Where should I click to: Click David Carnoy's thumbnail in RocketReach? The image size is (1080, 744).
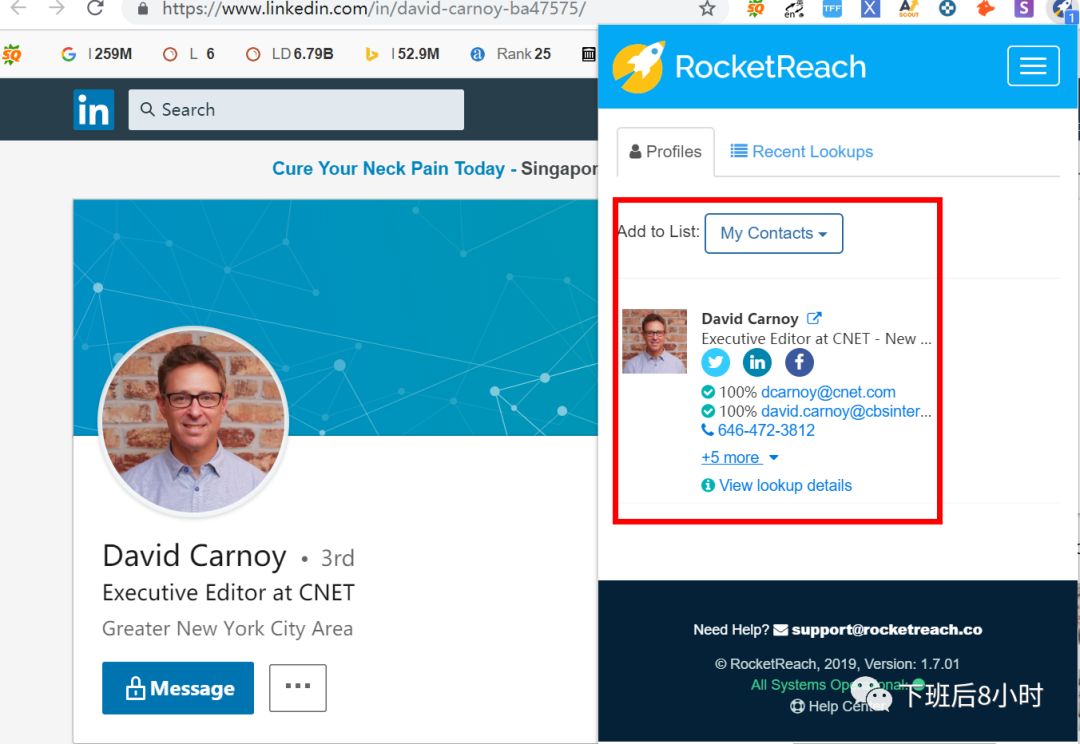pyautogui.click(x=654, y=342)
